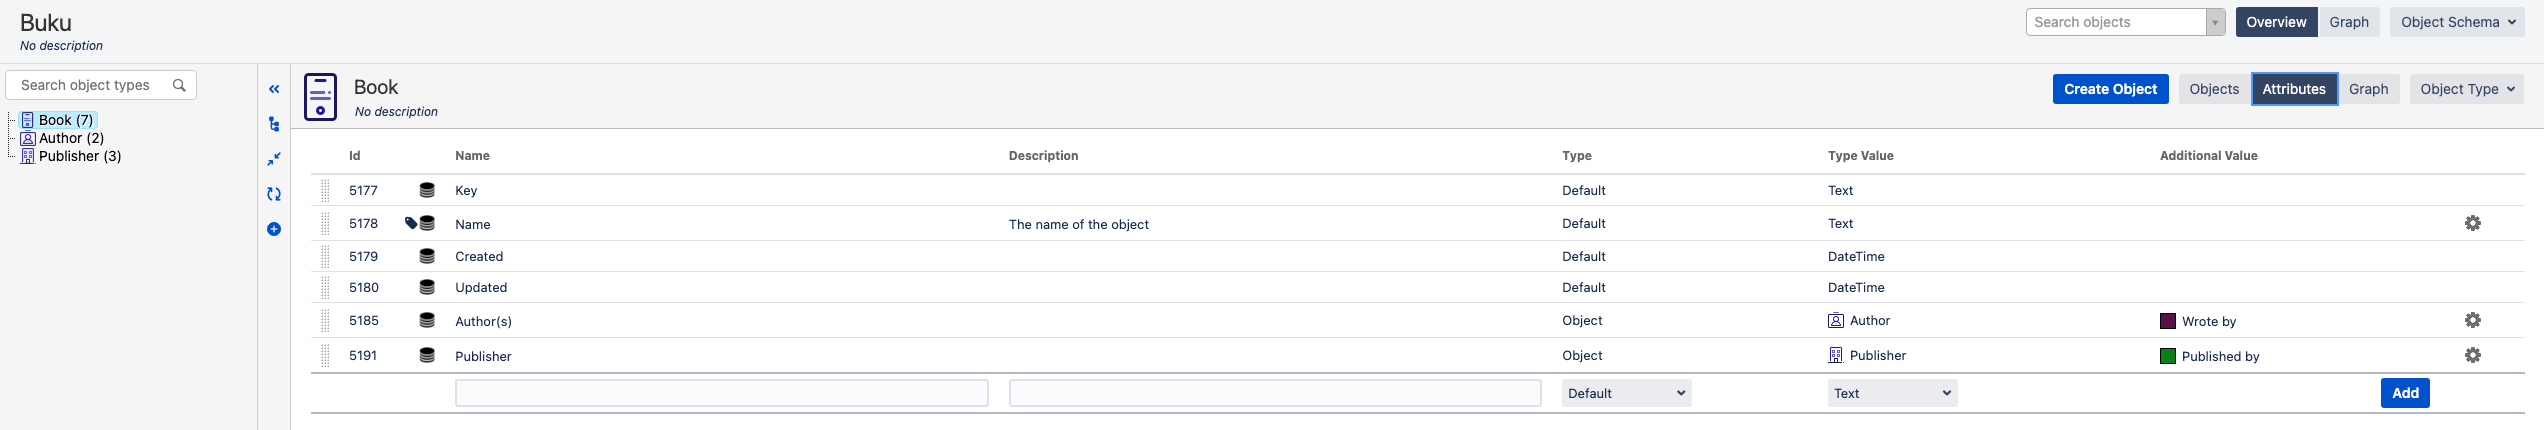Click the object type hierarchy tree icon
2544x430 pixels.
pyautogui.click(x=274, y=124)
